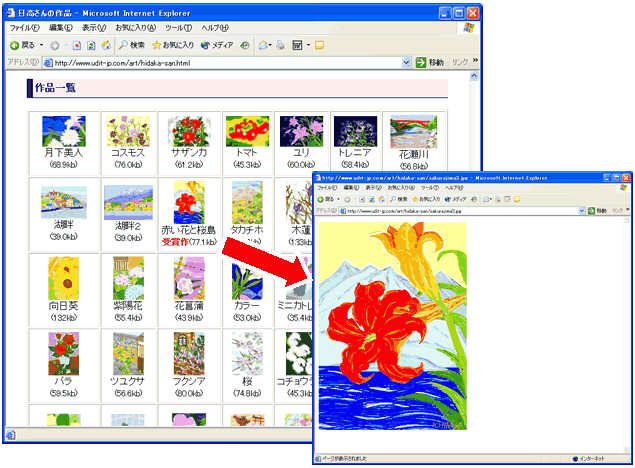Open the Edit dropdown arrow in the main toolbar
This screenshot has width=635, height=468.
(309, 45)
